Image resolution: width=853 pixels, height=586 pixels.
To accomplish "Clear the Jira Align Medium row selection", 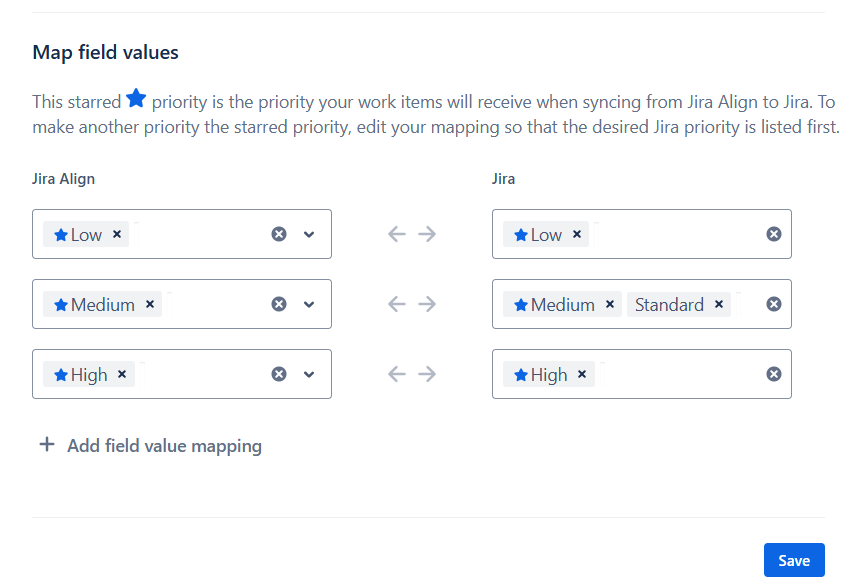I will (279, 304).
